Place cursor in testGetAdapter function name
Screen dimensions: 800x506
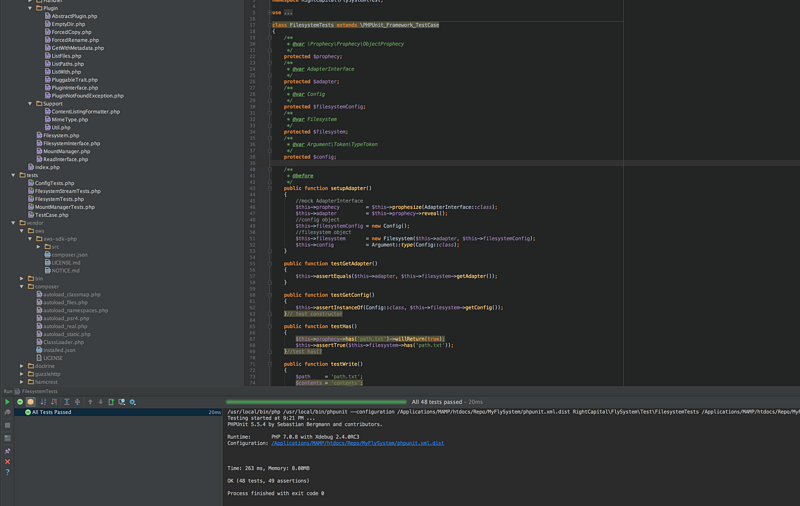[x=352, y=264]
